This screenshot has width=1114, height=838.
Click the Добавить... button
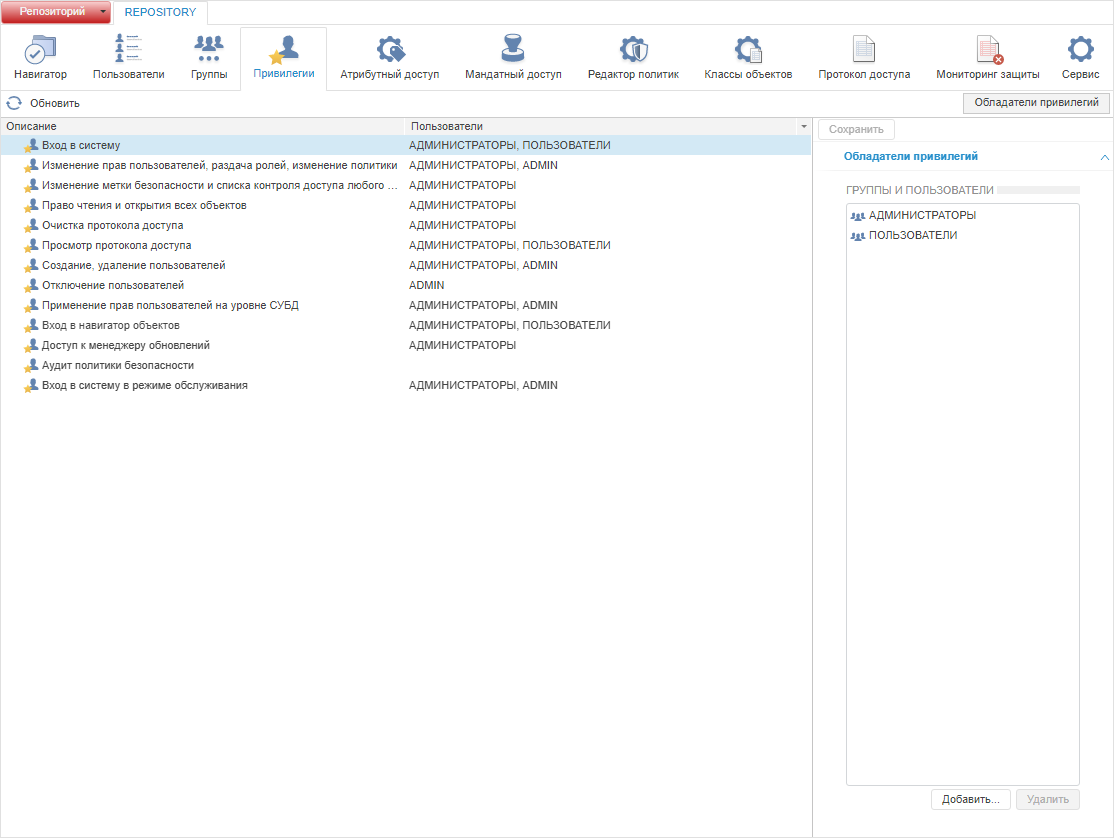pyautogui.click(x=970, y=799)
